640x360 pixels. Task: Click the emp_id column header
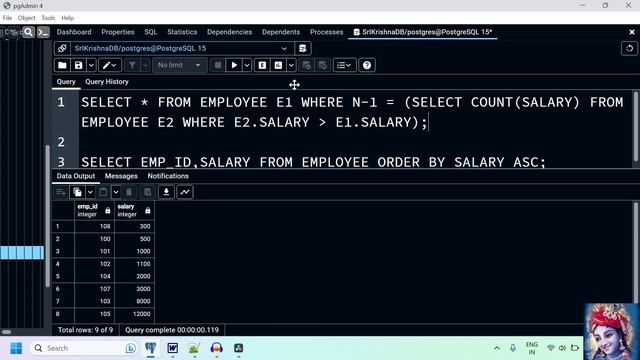point(94,210)
